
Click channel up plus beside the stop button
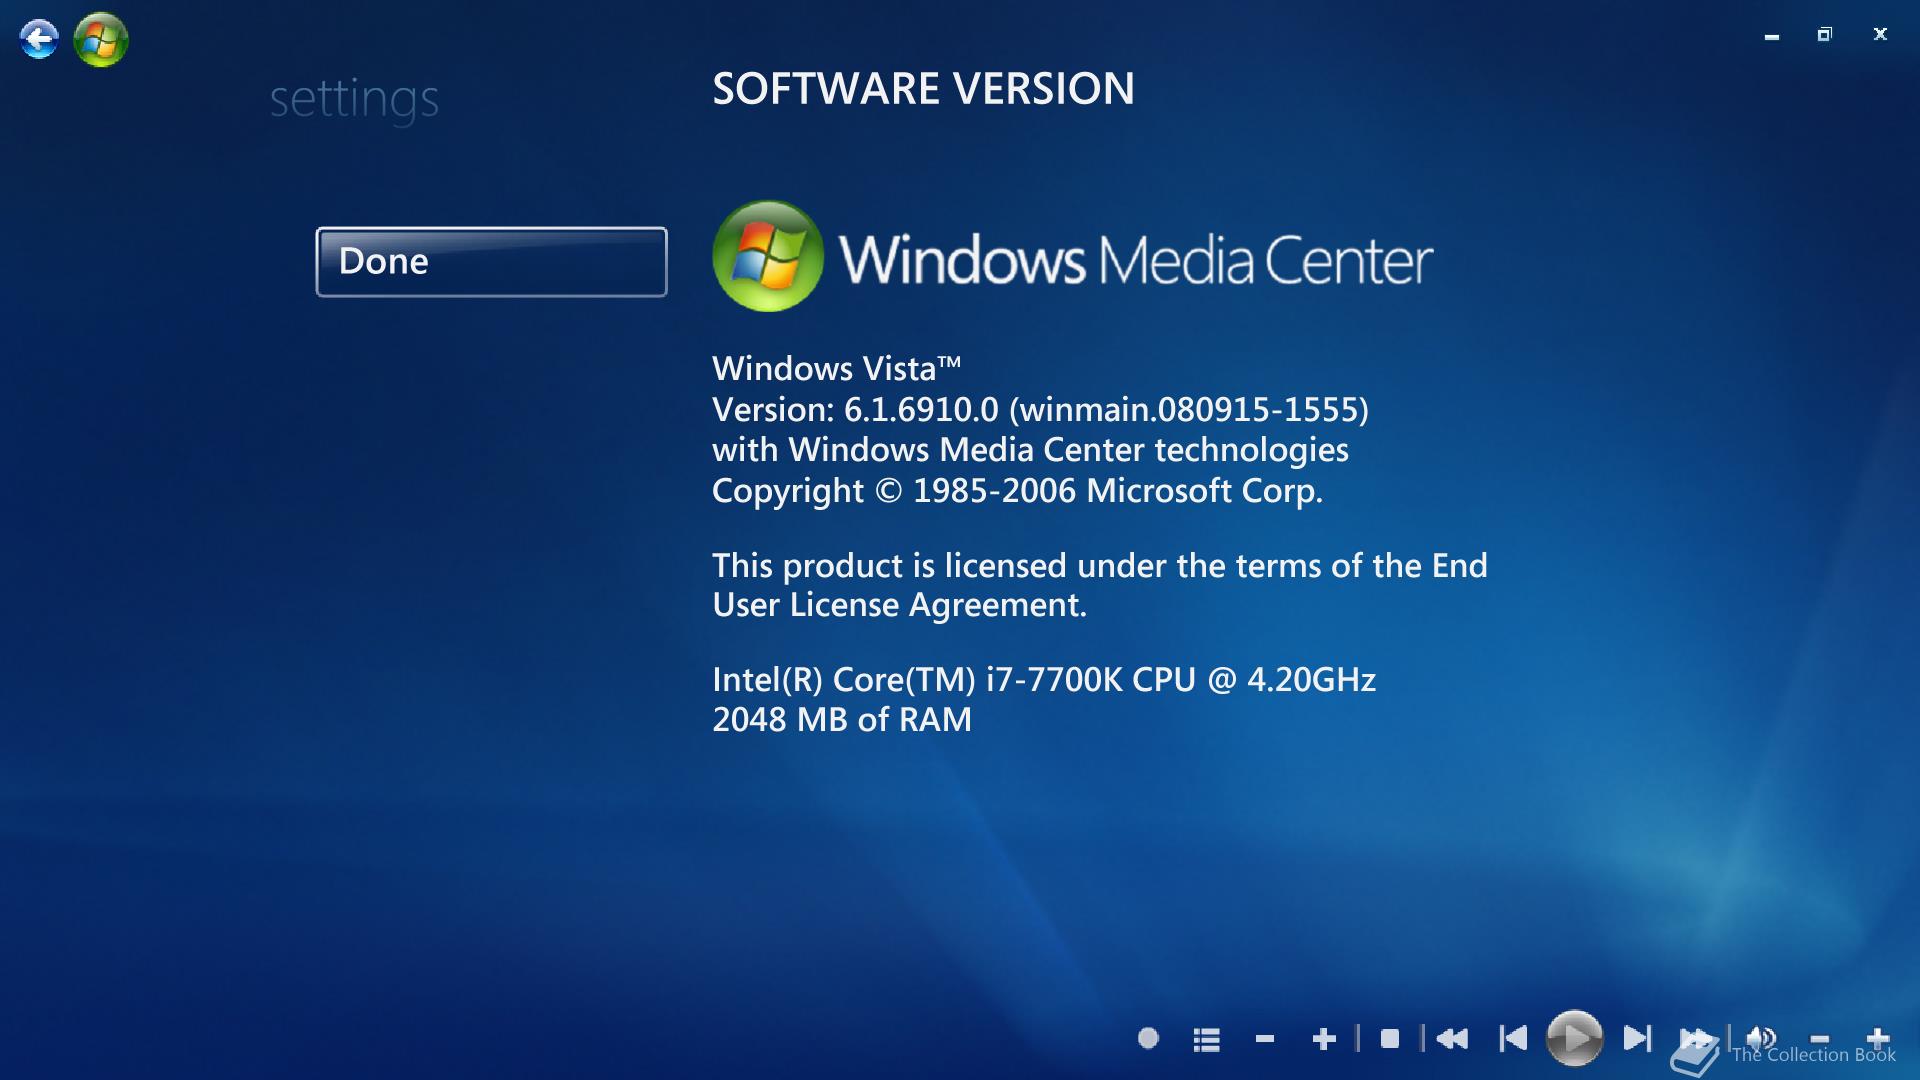pos(1324,1040)
